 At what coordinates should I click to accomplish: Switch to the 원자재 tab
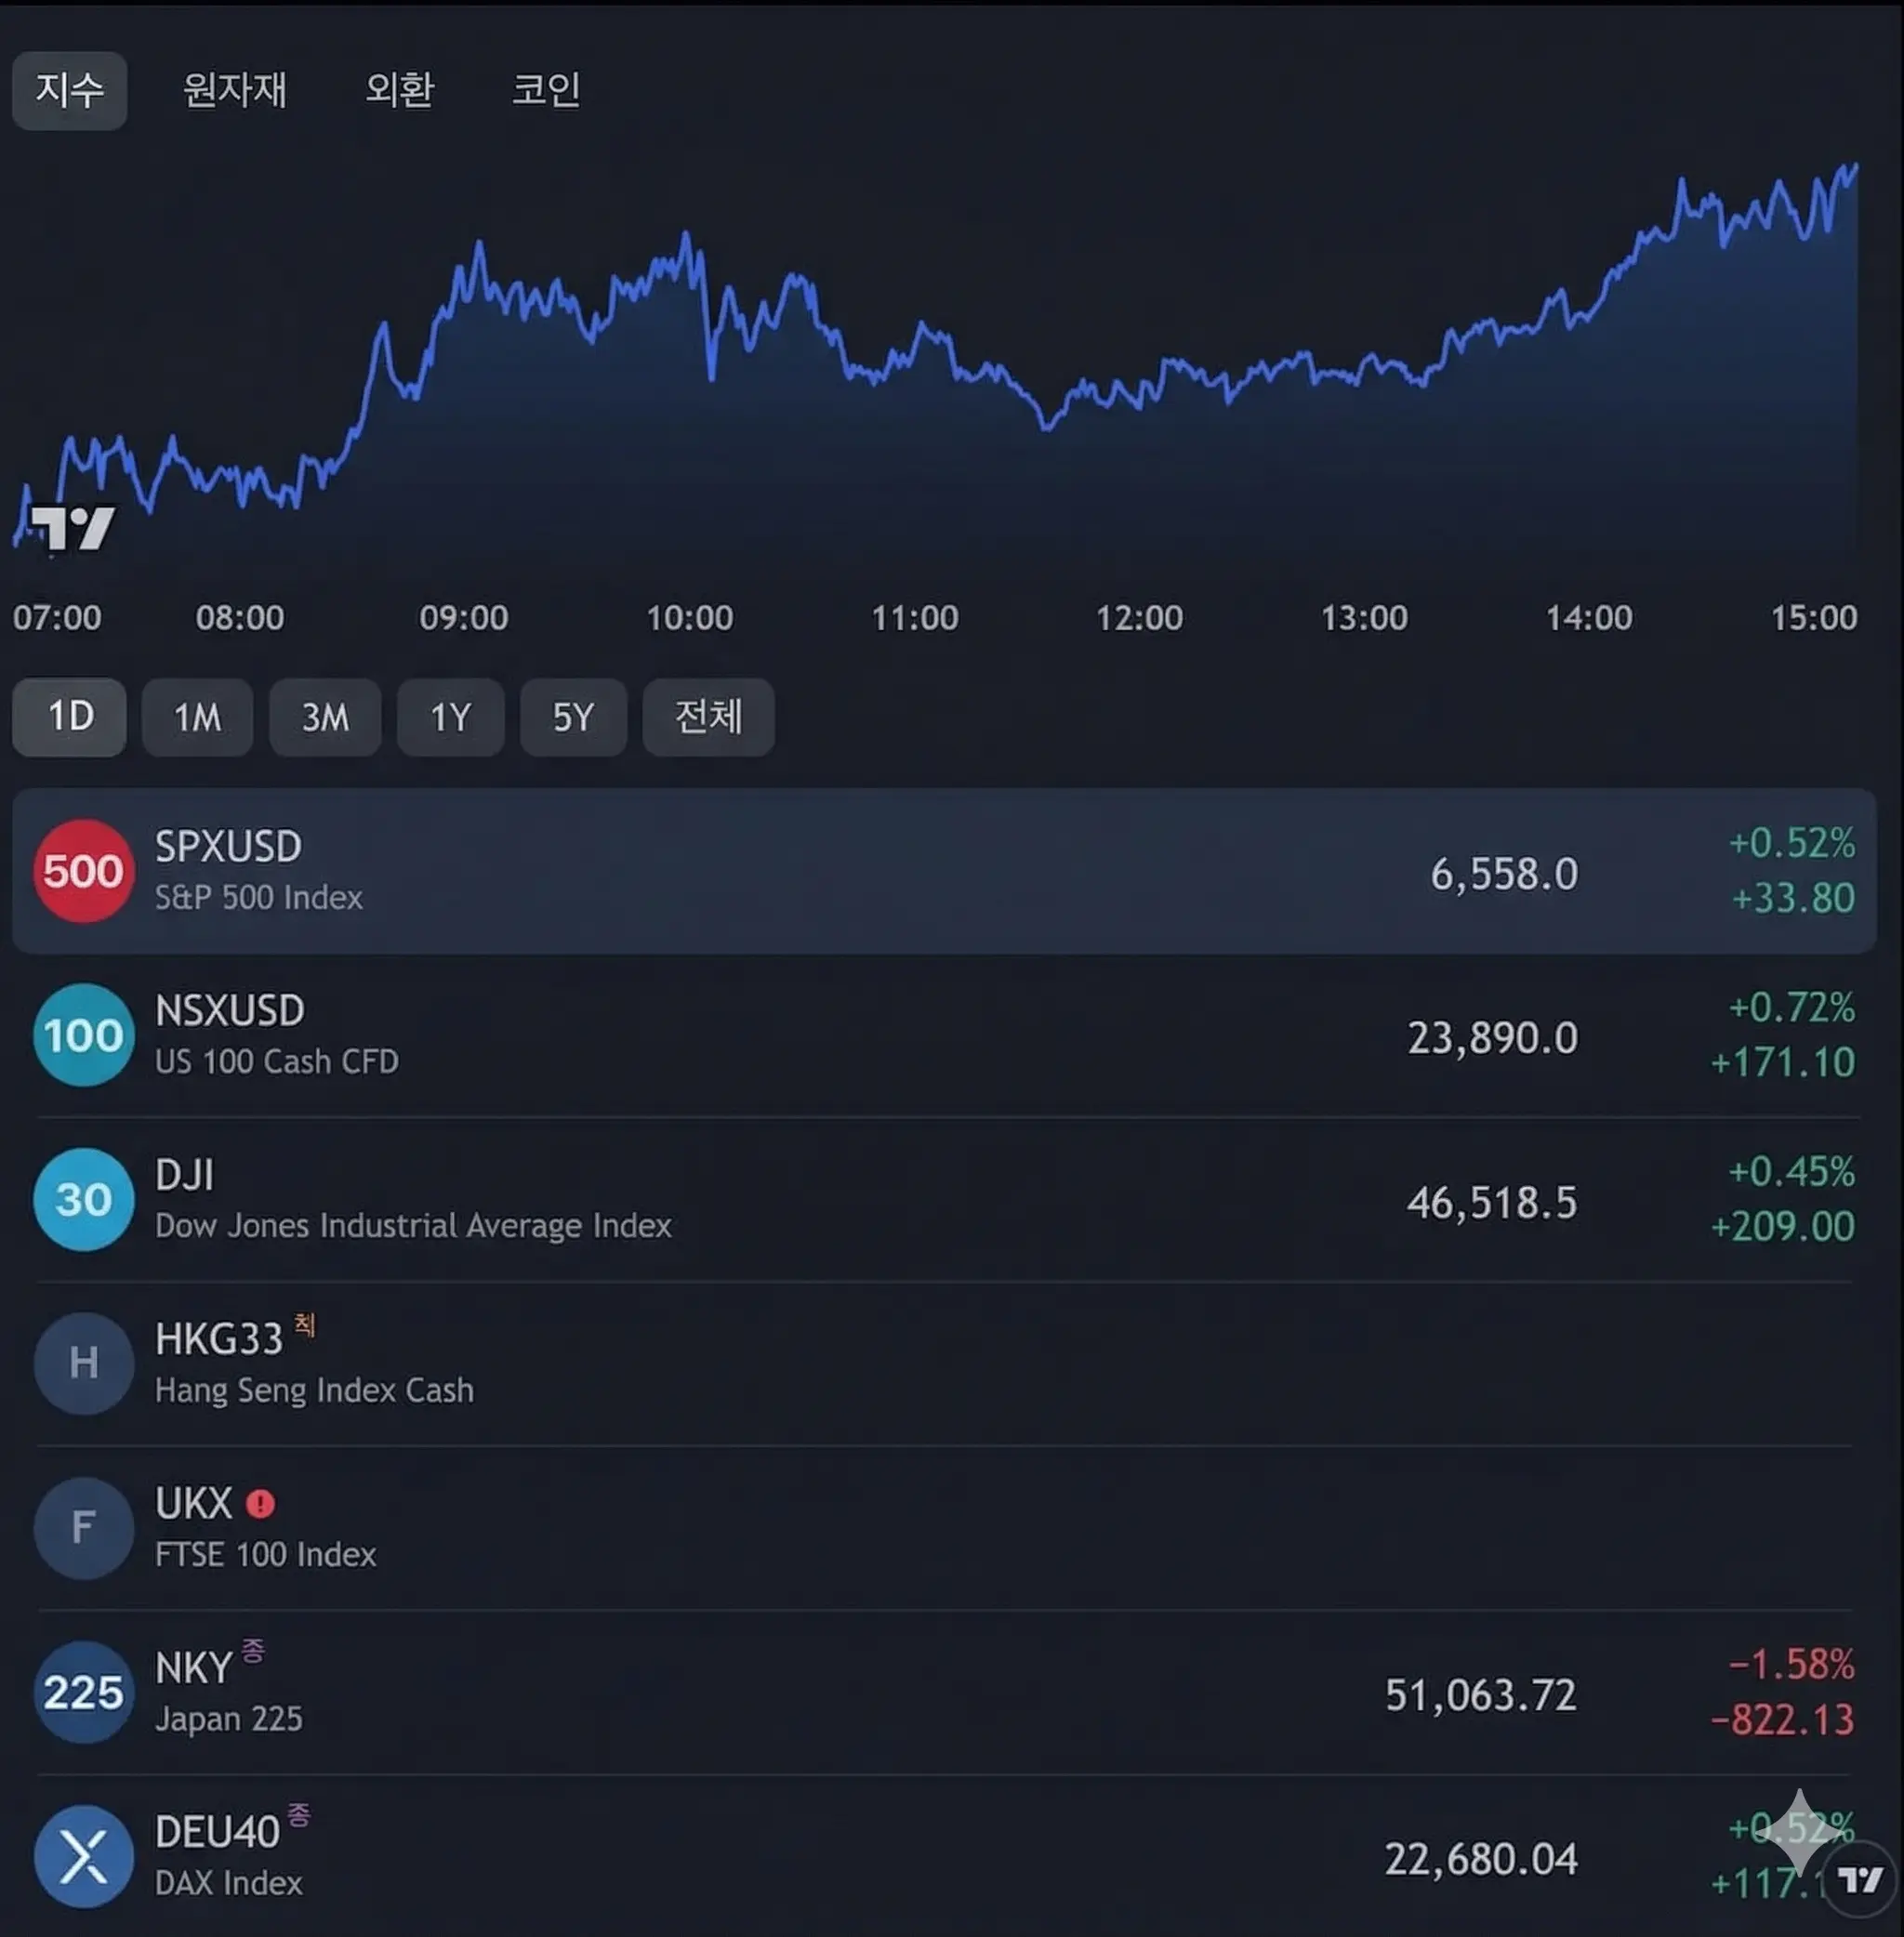(x=235, y=90)
